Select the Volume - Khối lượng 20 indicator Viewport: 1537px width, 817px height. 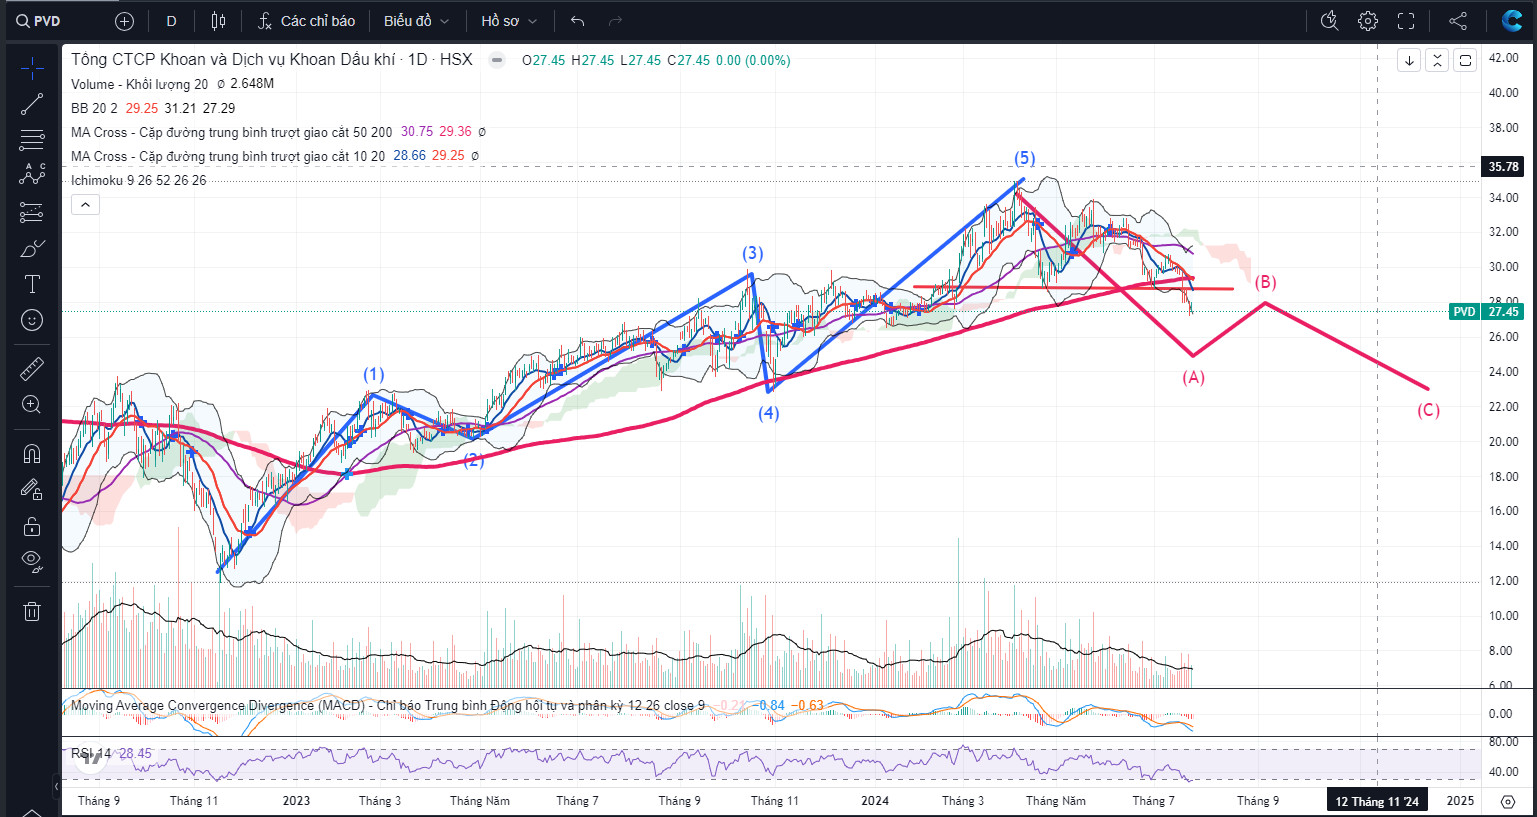pos(139,84)
